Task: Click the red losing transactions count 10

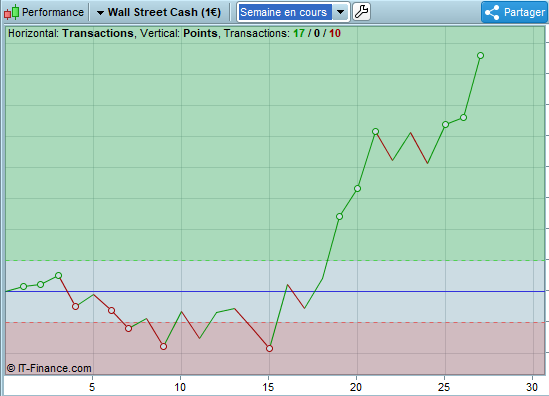Action: (x=335, y=33)
